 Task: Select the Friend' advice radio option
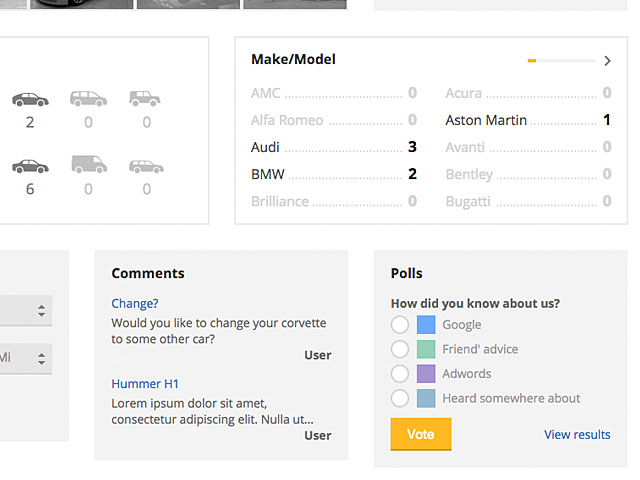[x=400, y=349]
